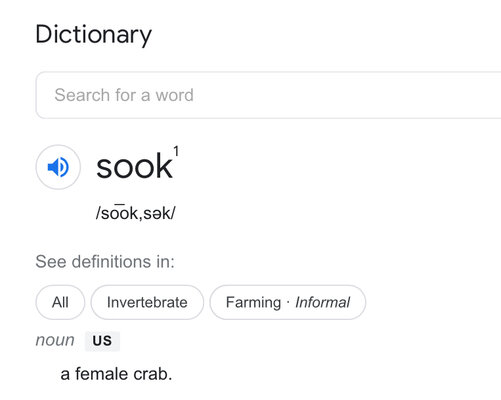The width and height of the screenshot is (501, 400).
Task: Click the Dictionary heading
Action: pyautogui.click(x=93, y=35)
